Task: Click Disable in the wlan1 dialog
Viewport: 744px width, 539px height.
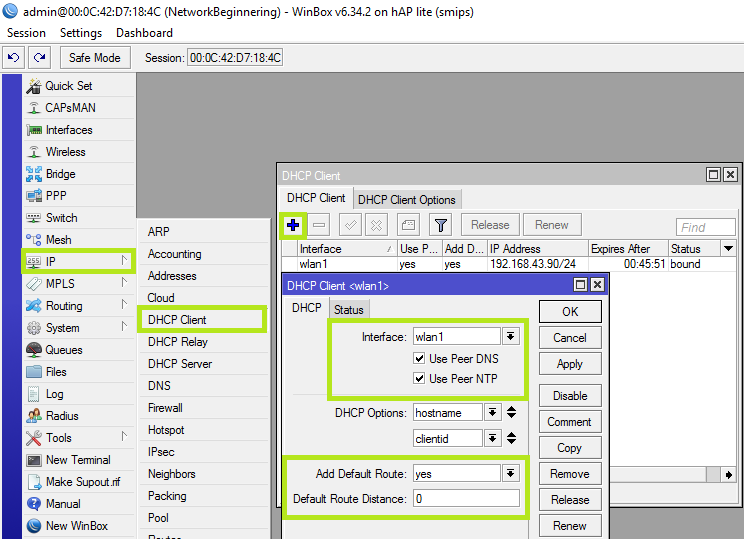Action: [570, 396]
